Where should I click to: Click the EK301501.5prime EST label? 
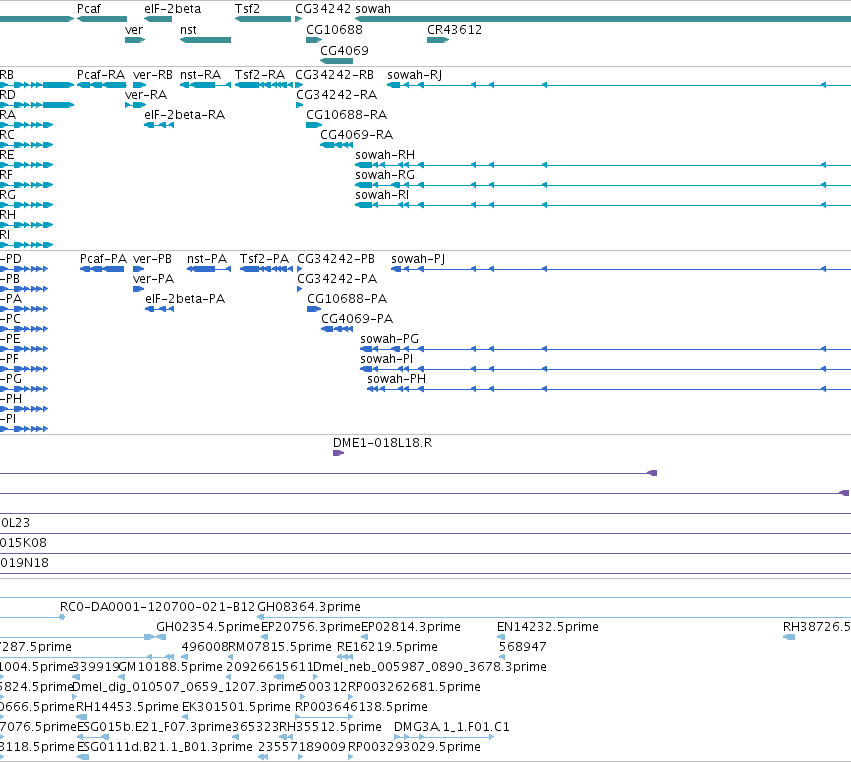coord(236,706)
